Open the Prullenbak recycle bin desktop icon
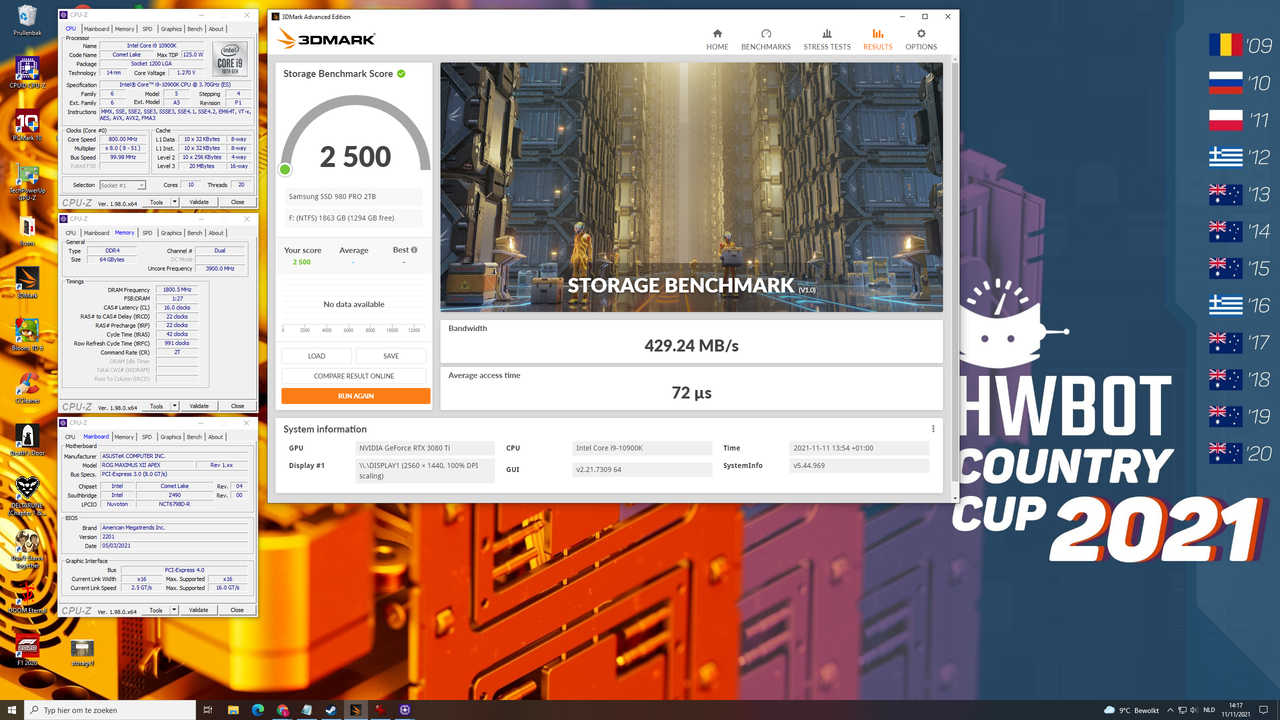1280x720 pixels. pyautogui.click(x=27, y=20)
